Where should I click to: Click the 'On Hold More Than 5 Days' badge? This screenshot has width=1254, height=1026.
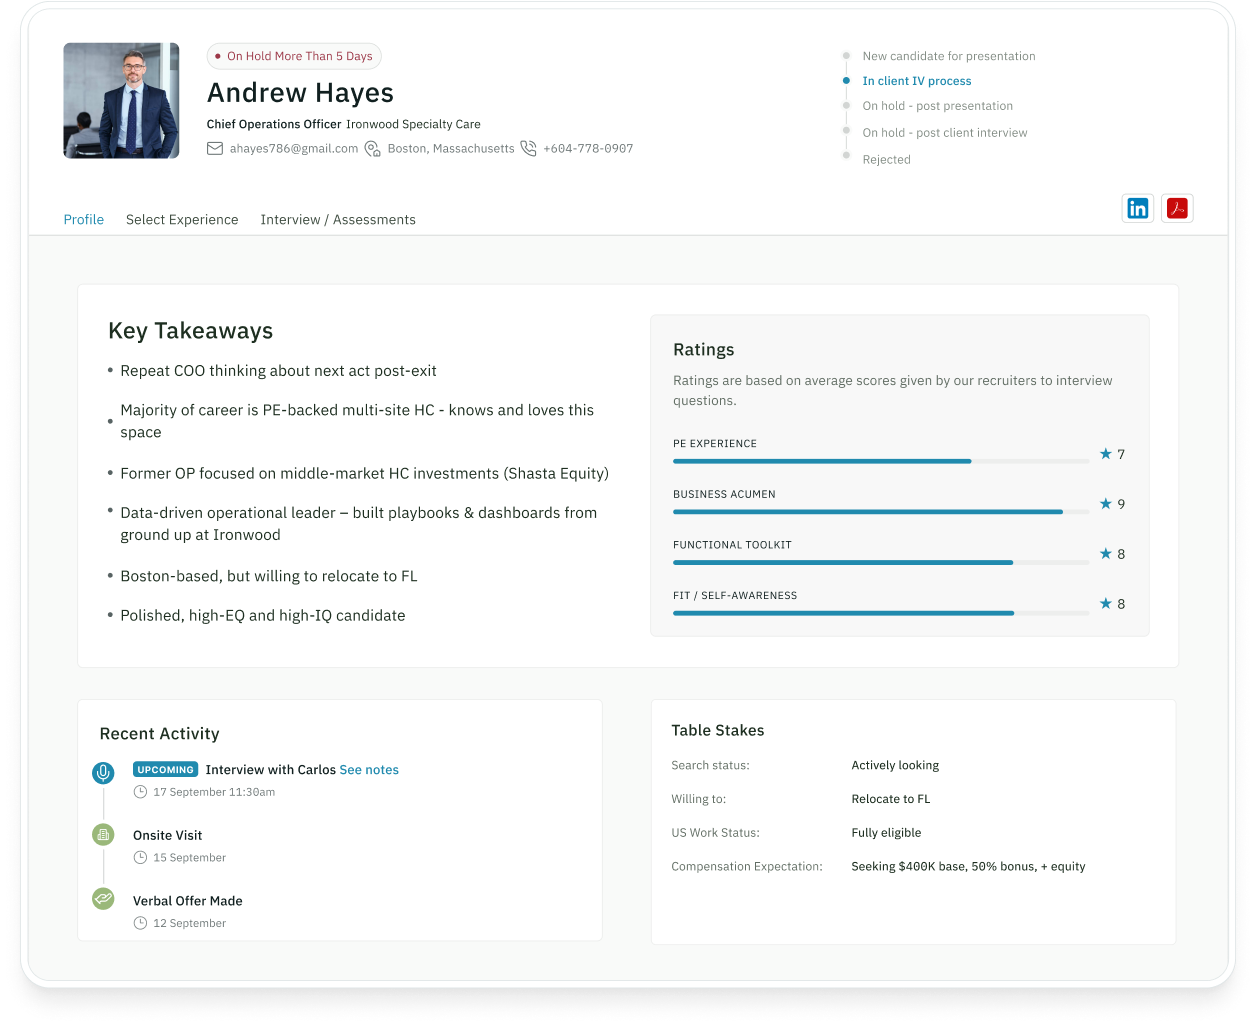[x=294, y=56]
